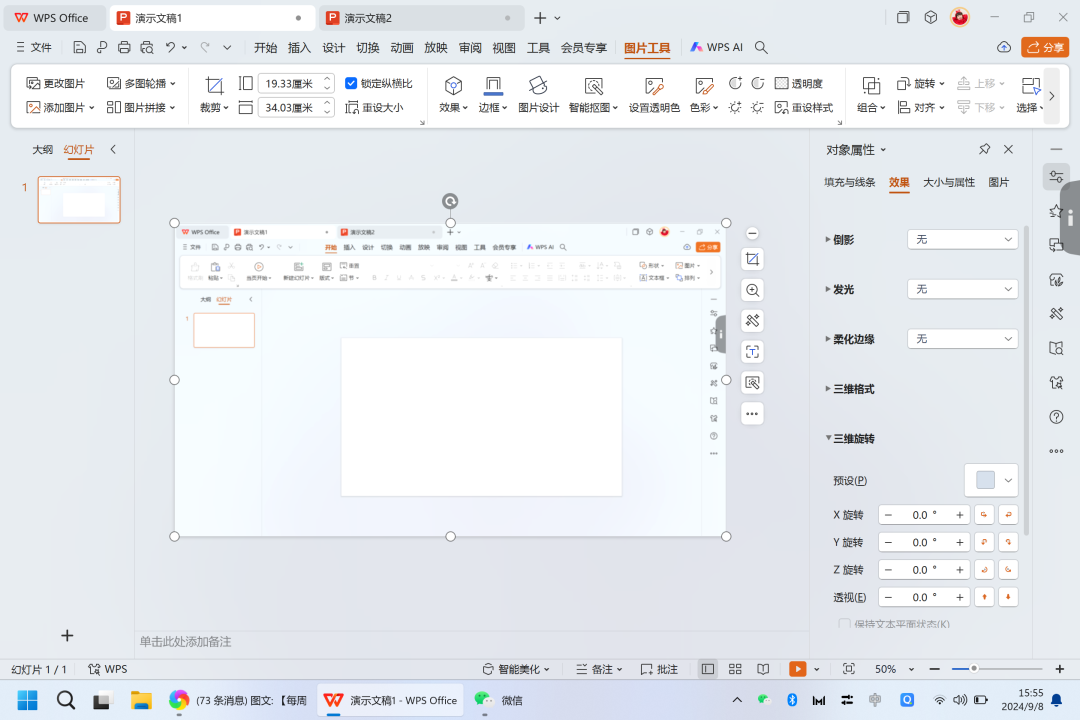The width and height of the screenshot is (1080, 720).
Task: Click the rotation handle above the picture
Action: (450, 201)
